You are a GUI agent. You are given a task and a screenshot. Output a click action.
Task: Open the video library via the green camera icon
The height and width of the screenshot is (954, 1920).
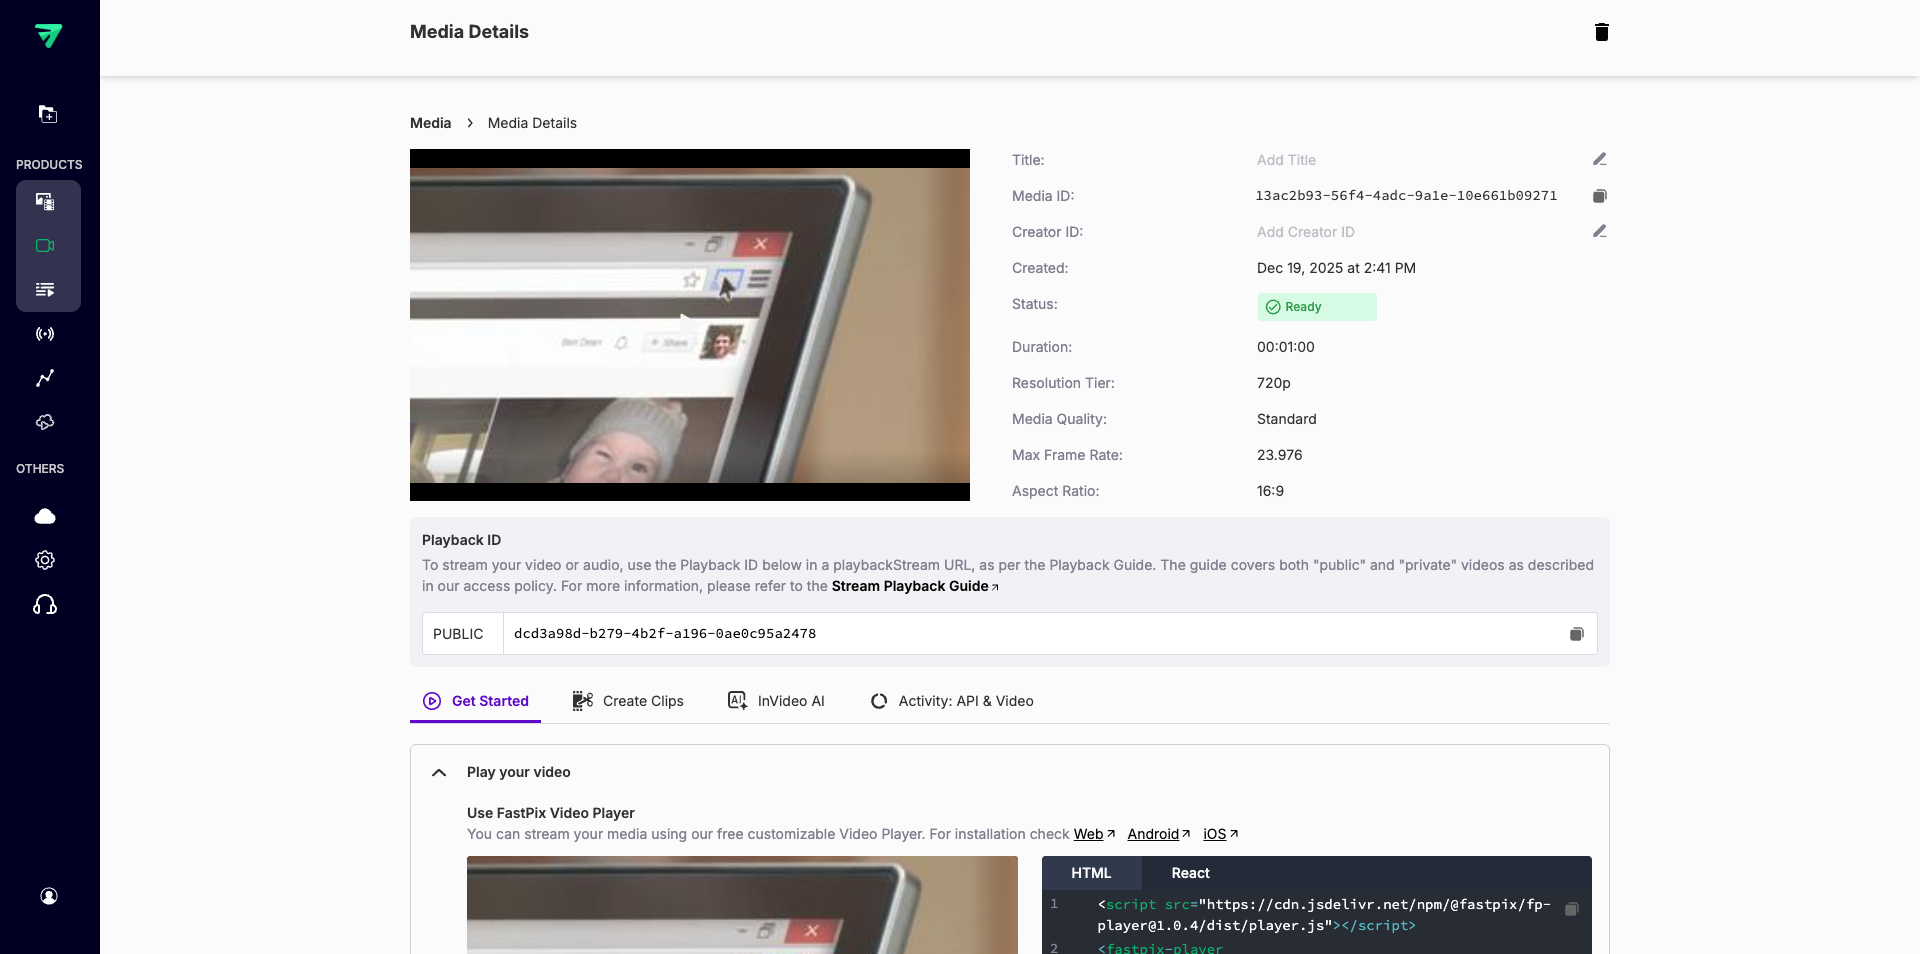(44, 245)
